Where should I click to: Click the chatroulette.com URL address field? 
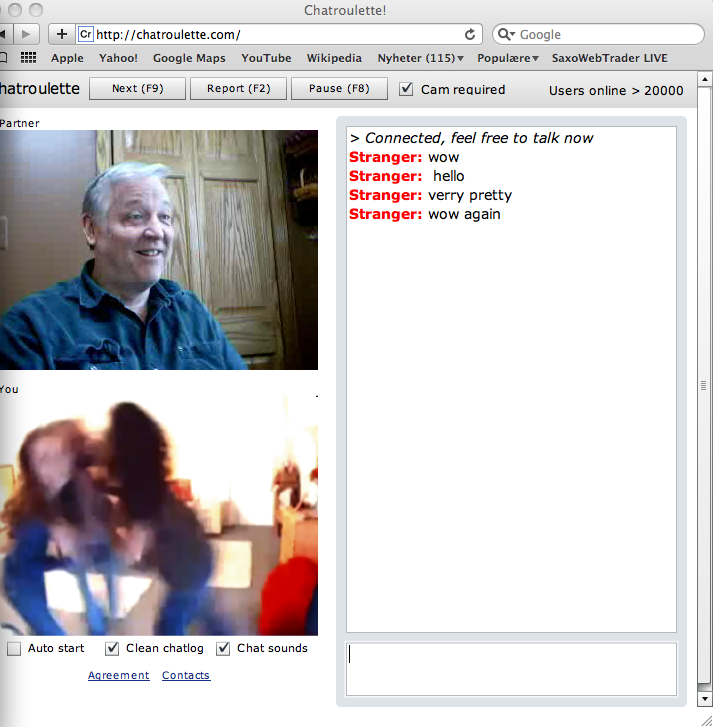(x=278, y=34)
